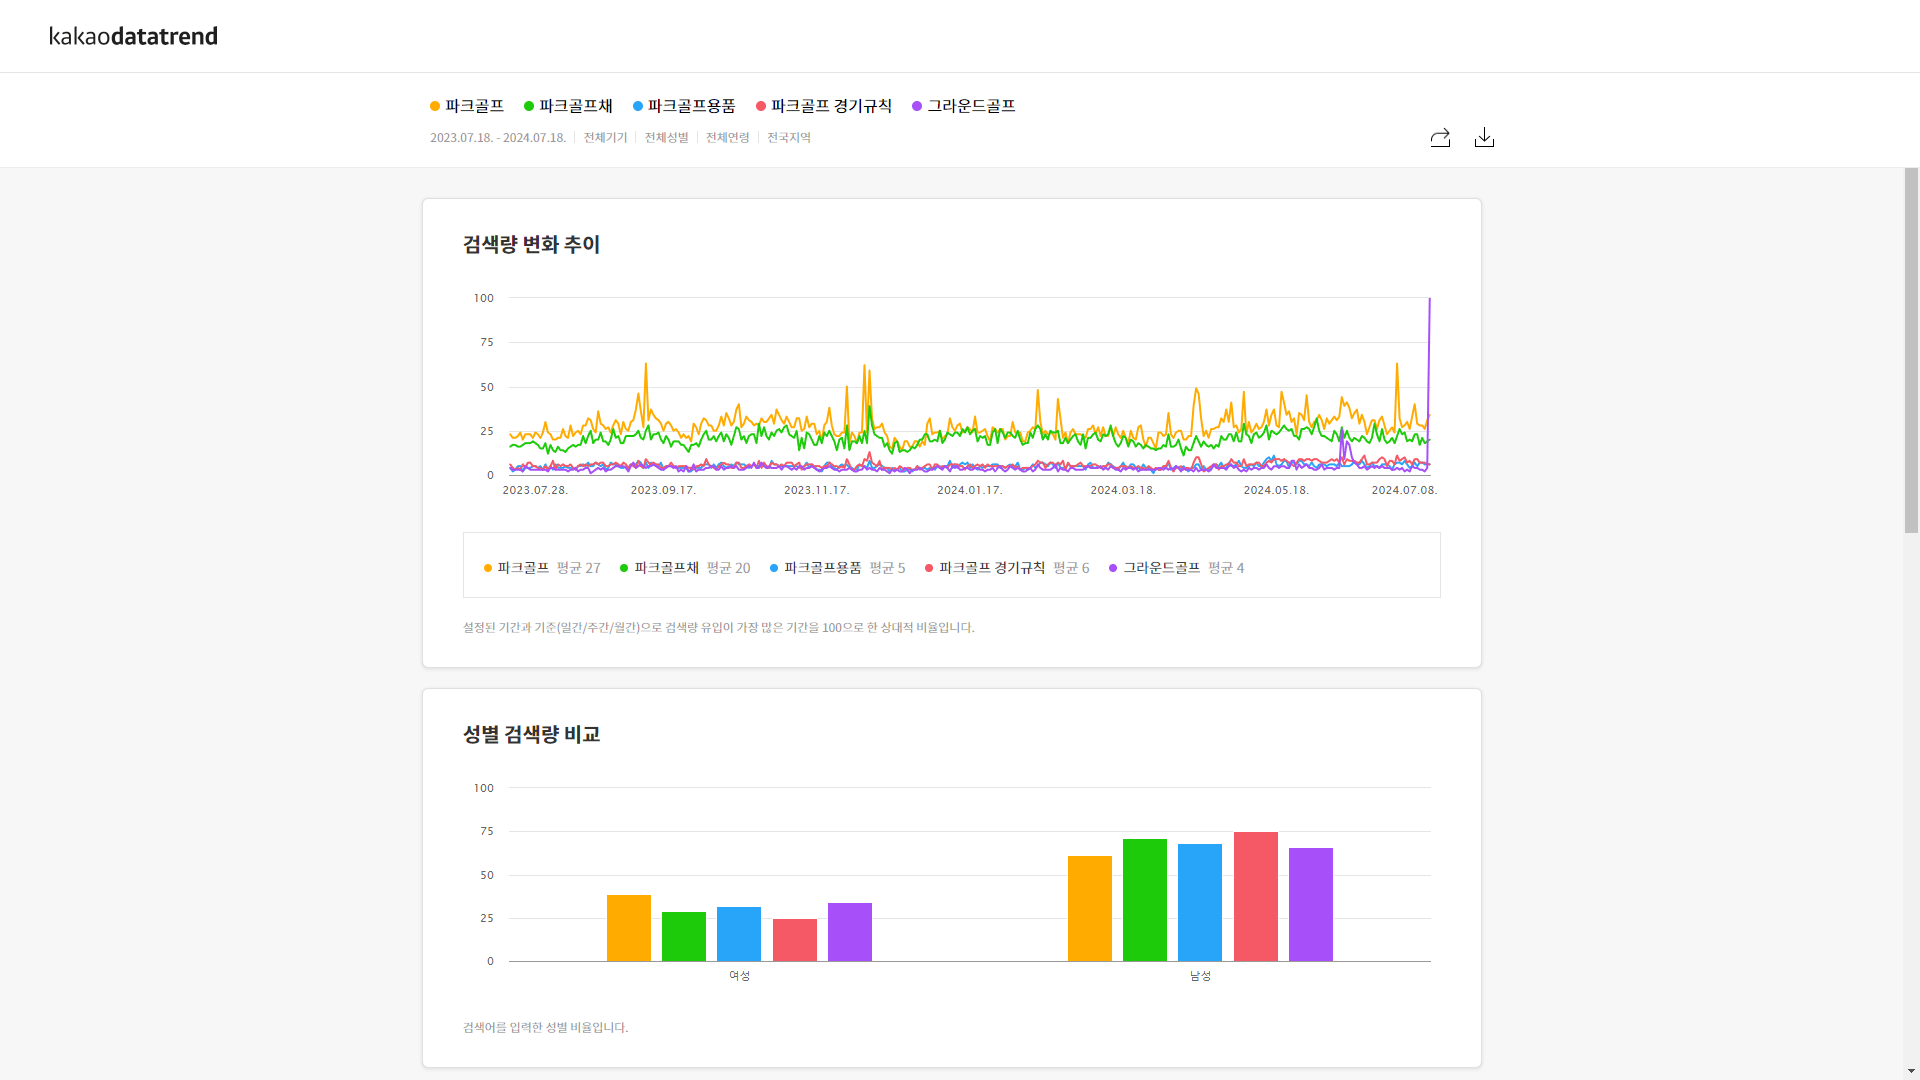Click the download icon to export data
The height and width of the screenshot is (1080, 1920).
click(1484, 138)
